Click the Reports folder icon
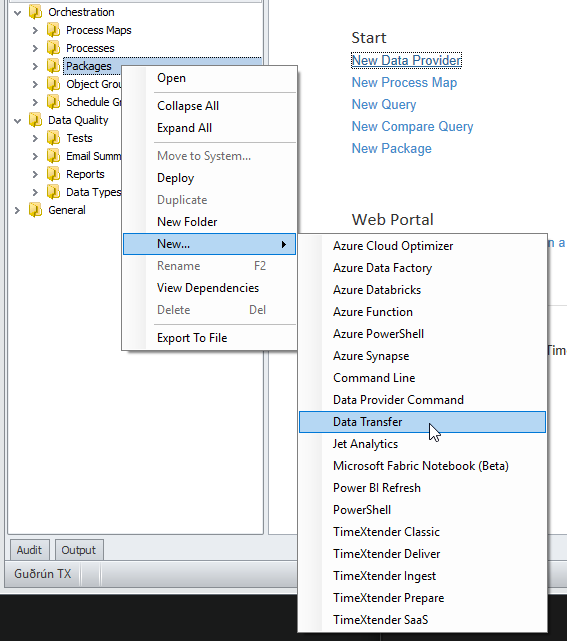 tap(54, 174)
